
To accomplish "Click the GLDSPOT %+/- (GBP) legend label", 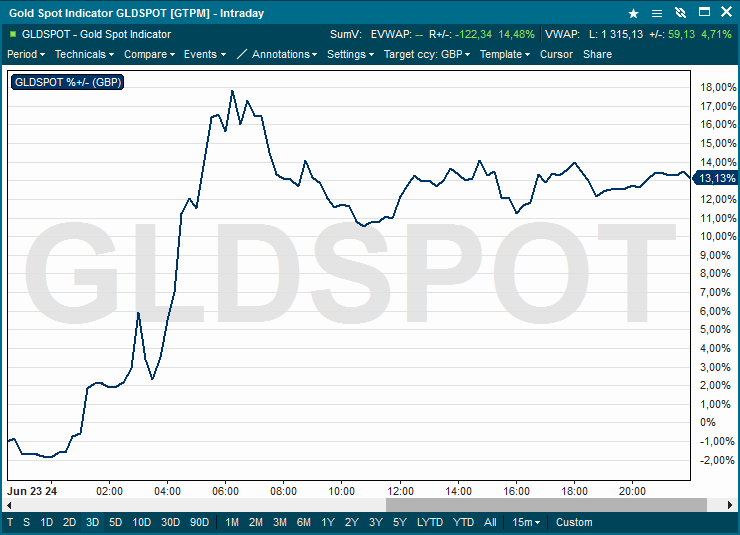I will (67, 82).
